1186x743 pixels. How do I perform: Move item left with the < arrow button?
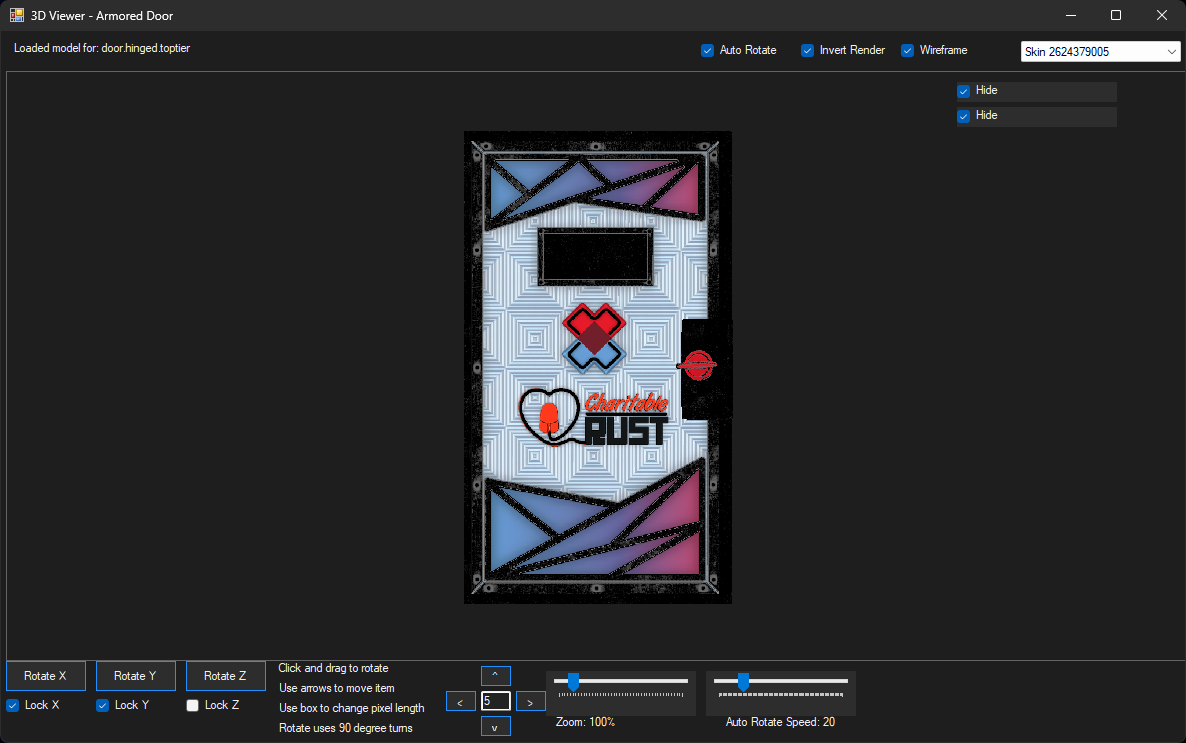461,701
